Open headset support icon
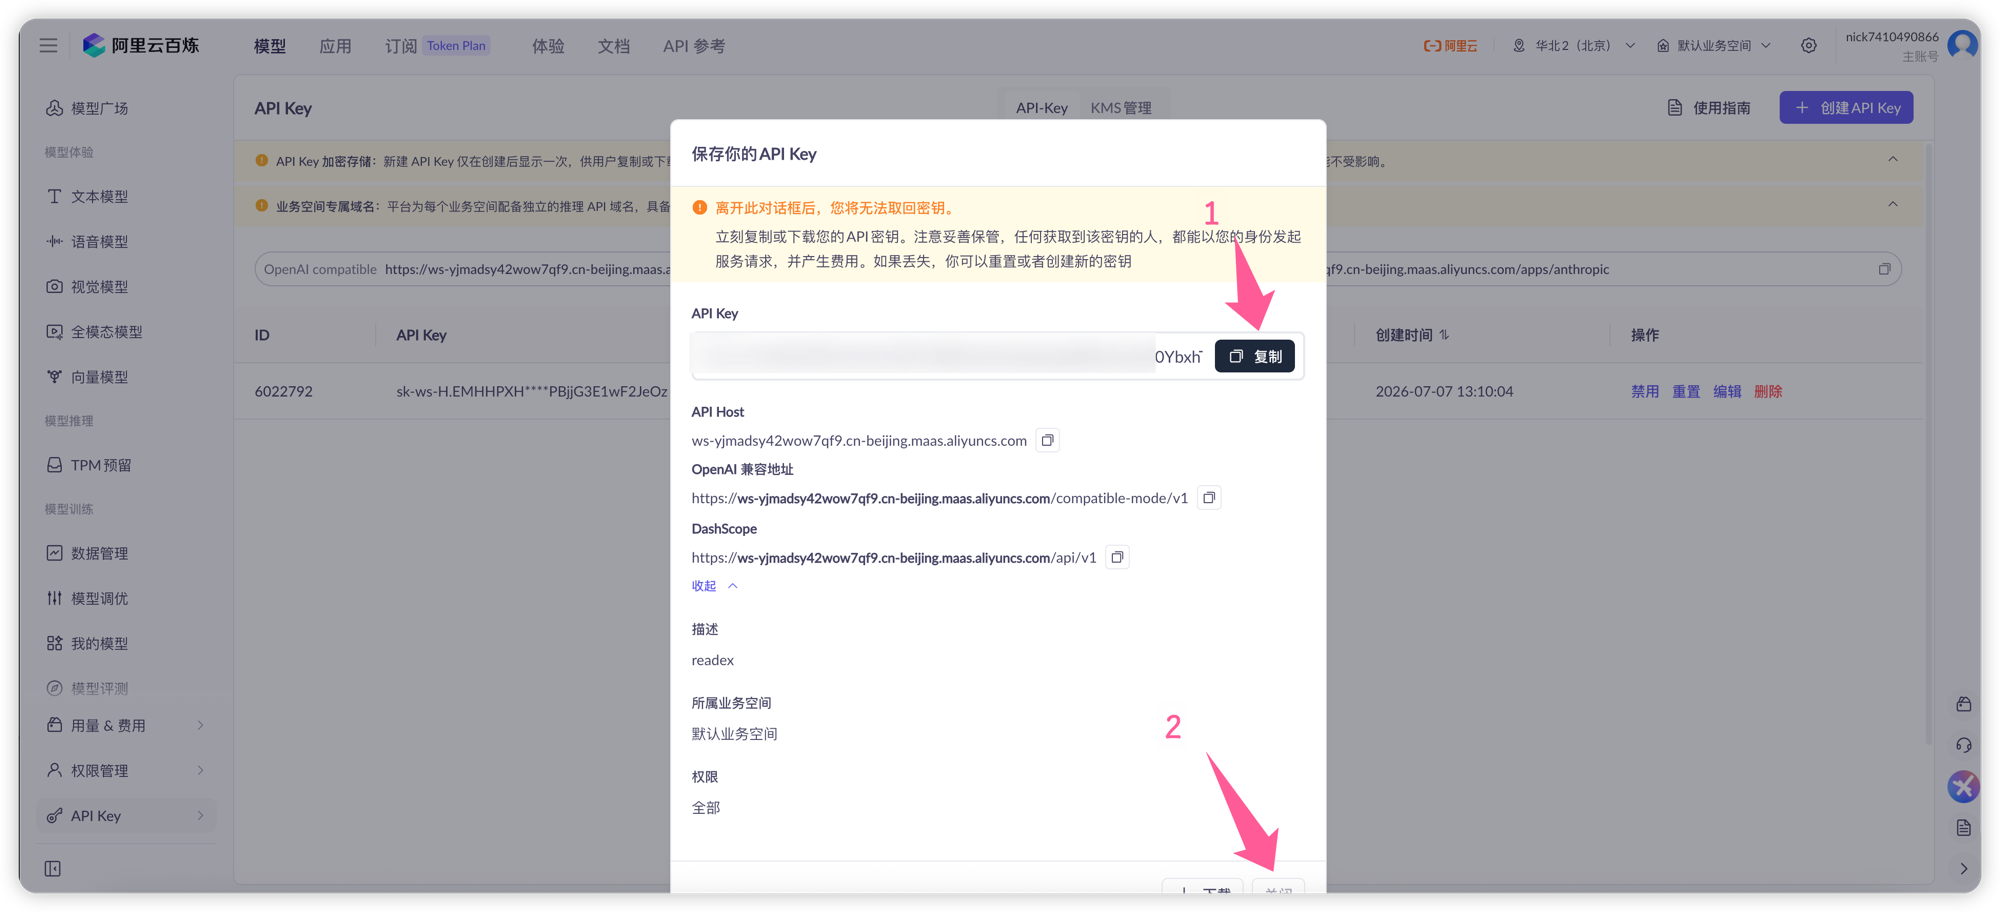Image resolution: width=2000 pixels, height=912 pixels. (1963, 745)
